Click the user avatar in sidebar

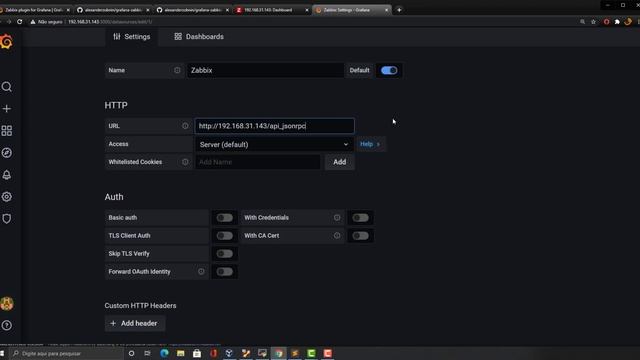coord(7,304)
